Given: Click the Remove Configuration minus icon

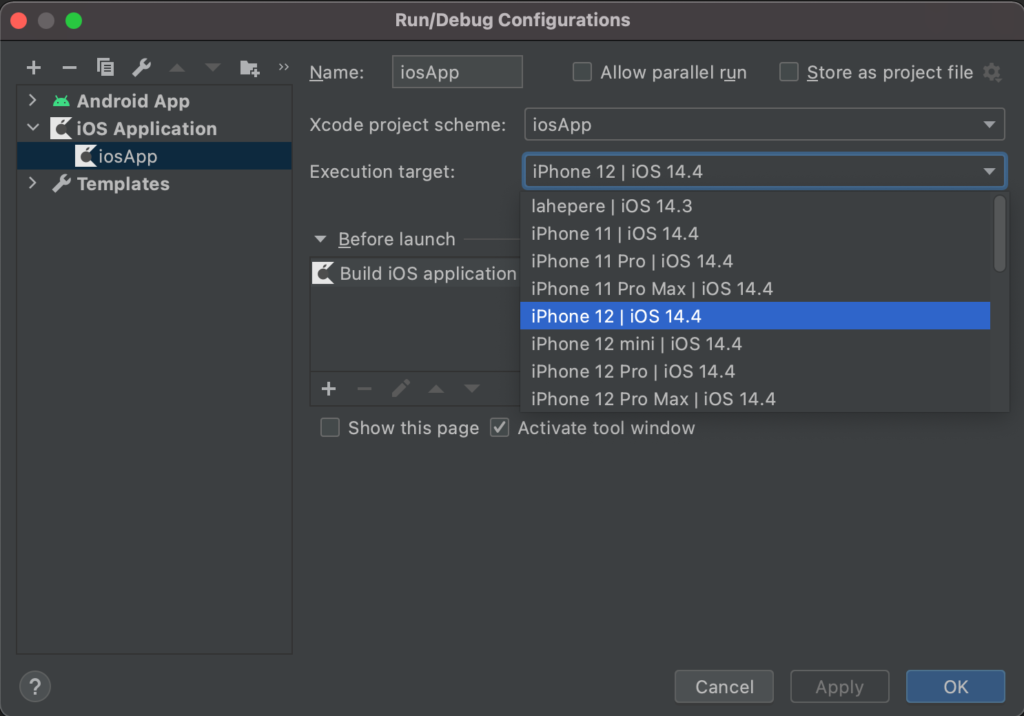Looking at the screenshot, I should point(69,68).
